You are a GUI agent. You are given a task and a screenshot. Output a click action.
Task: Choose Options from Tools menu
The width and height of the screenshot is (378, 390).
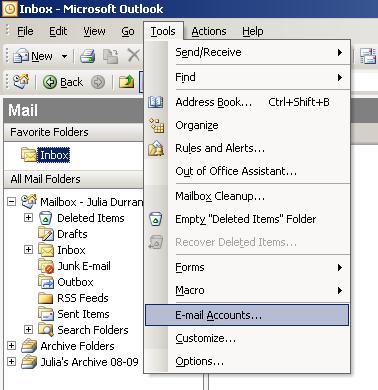247,361
